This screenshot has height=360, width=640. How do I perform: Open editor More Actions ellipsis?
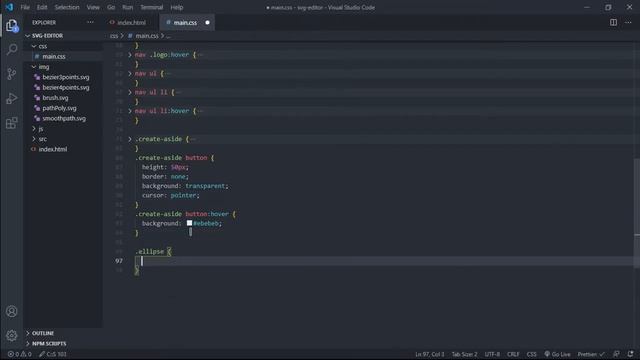628,22
